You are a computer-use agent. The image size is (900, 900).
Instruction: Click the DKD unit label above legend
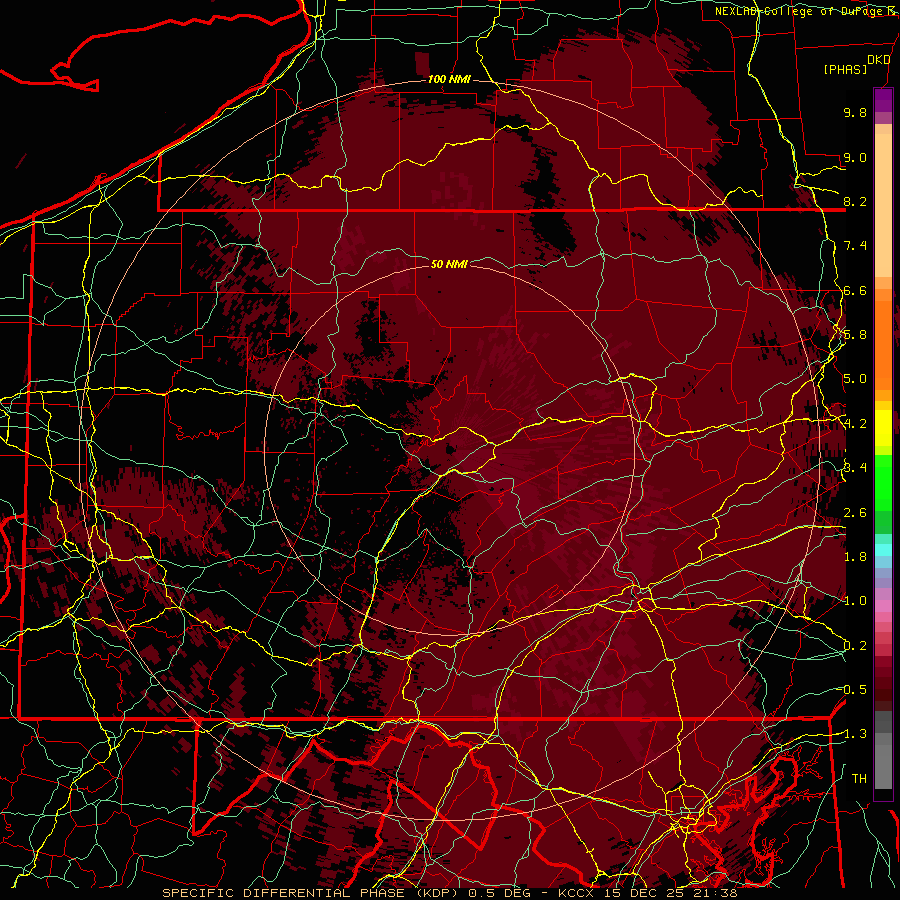tap(878, 60)
